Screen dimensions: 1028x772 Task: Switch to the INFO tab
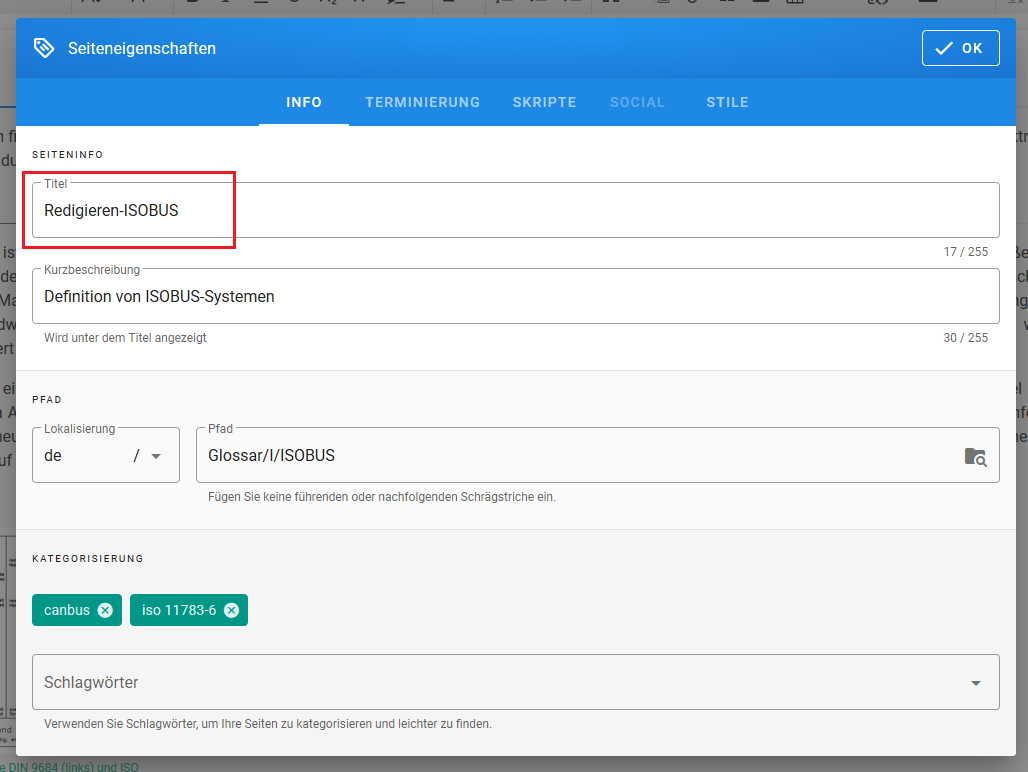pos(304,102)
